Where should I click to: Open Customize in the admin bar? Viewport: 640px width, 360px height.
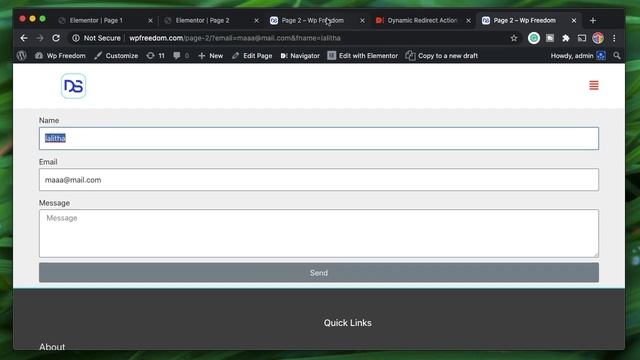pos(116,56)
